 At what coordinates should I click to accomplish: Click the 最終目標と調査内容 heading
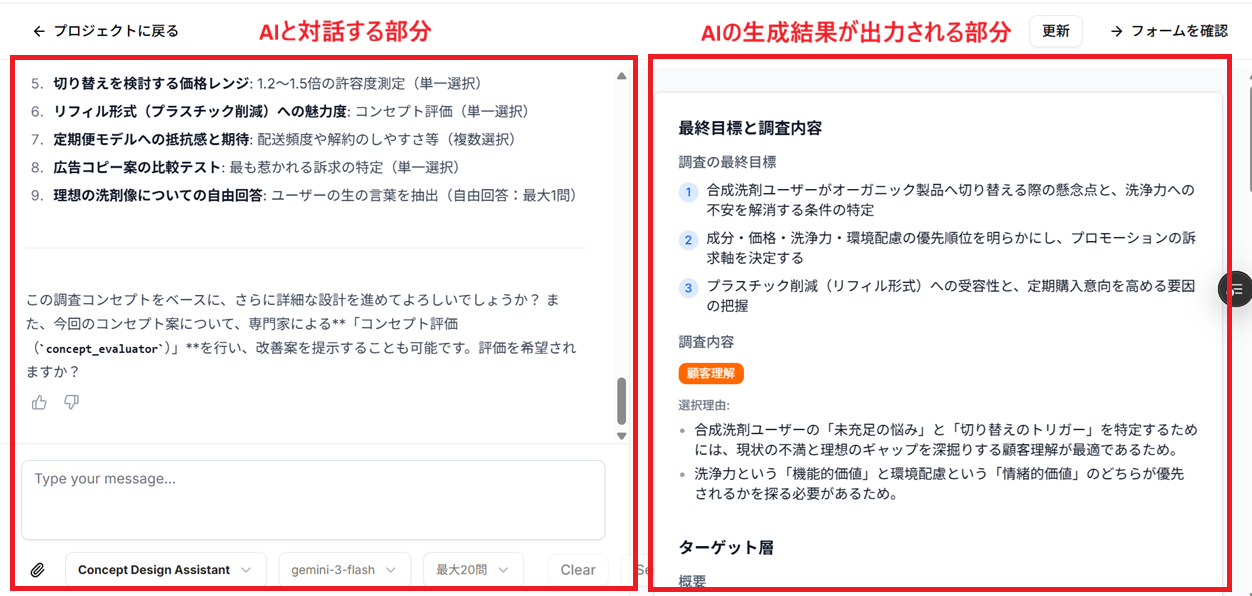[x=750, y=128]
